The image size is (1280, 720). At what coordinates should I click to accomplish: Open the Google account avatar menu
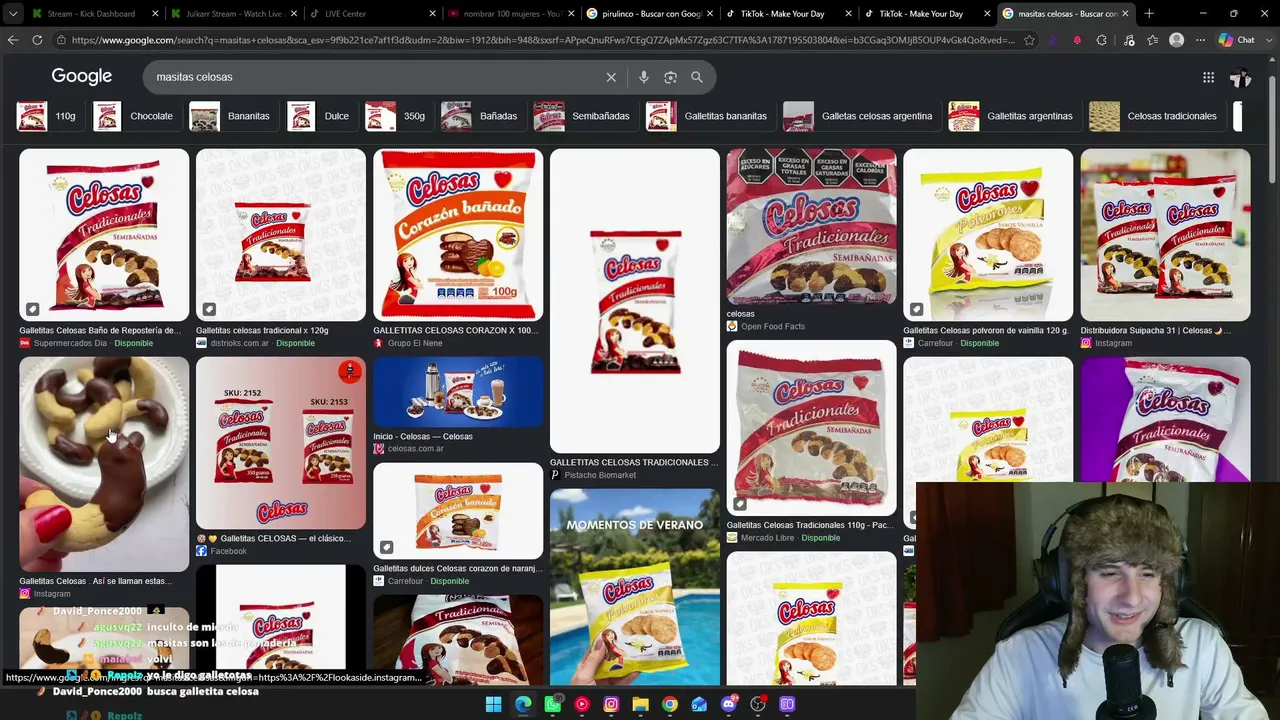(x=1241, y=77)
